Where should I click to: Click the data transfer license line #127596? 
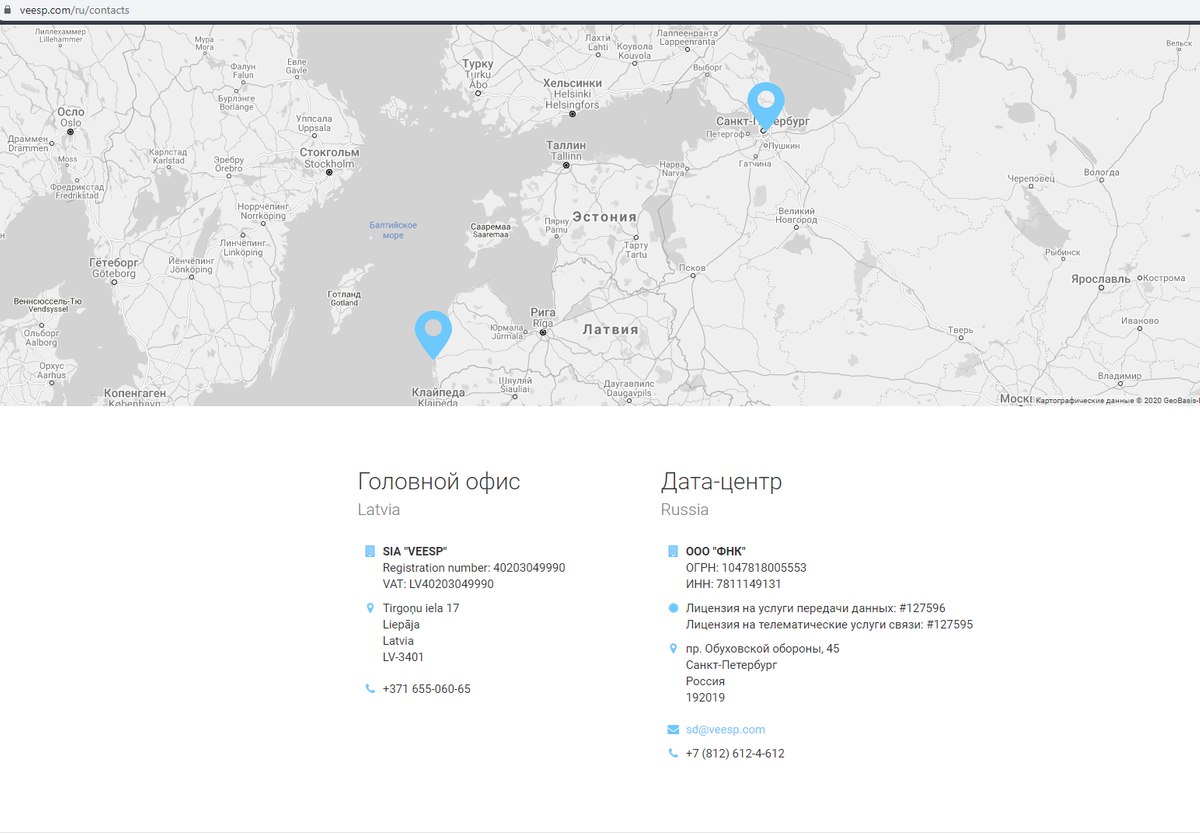[x=816, y=608]
